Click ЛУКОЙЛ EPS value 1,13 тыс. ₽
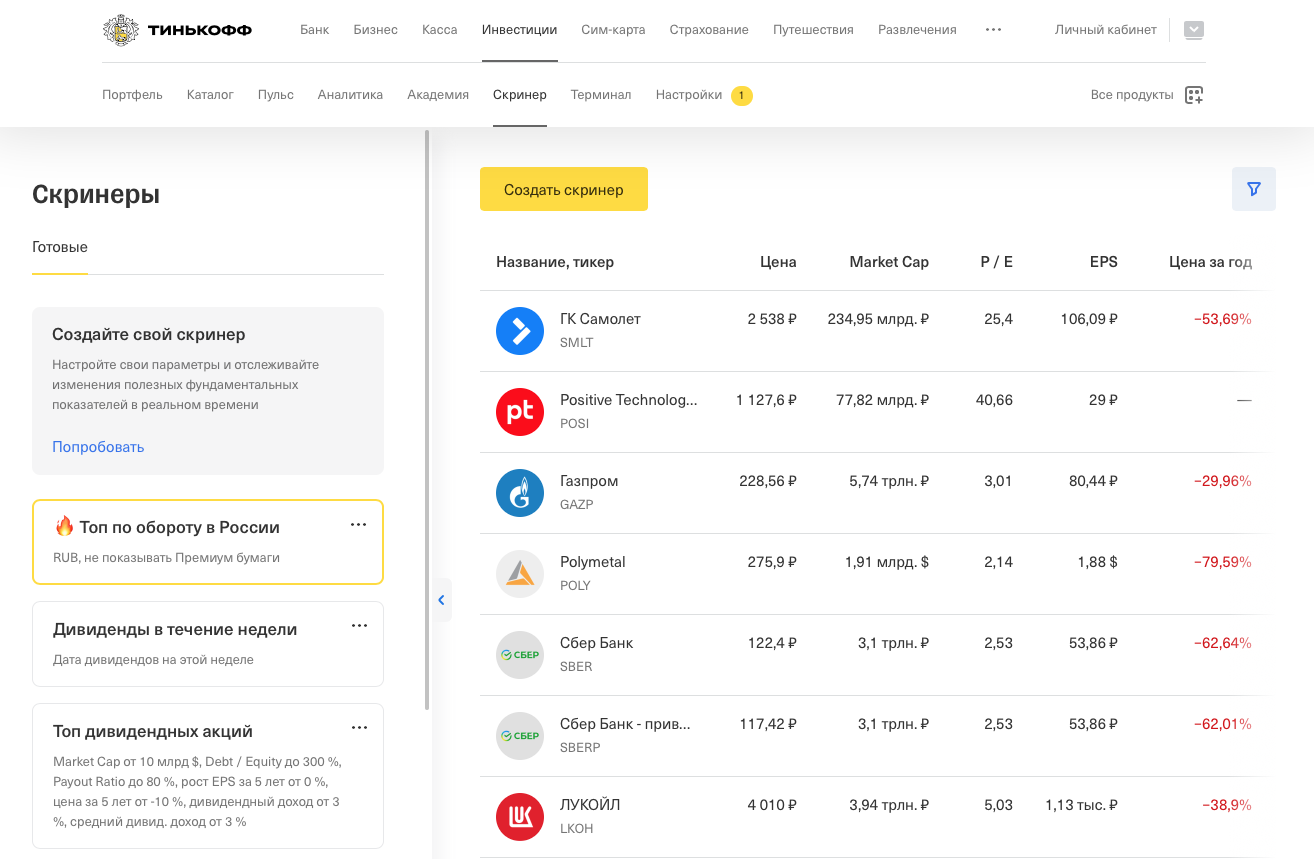 (x=1081, y=805)
